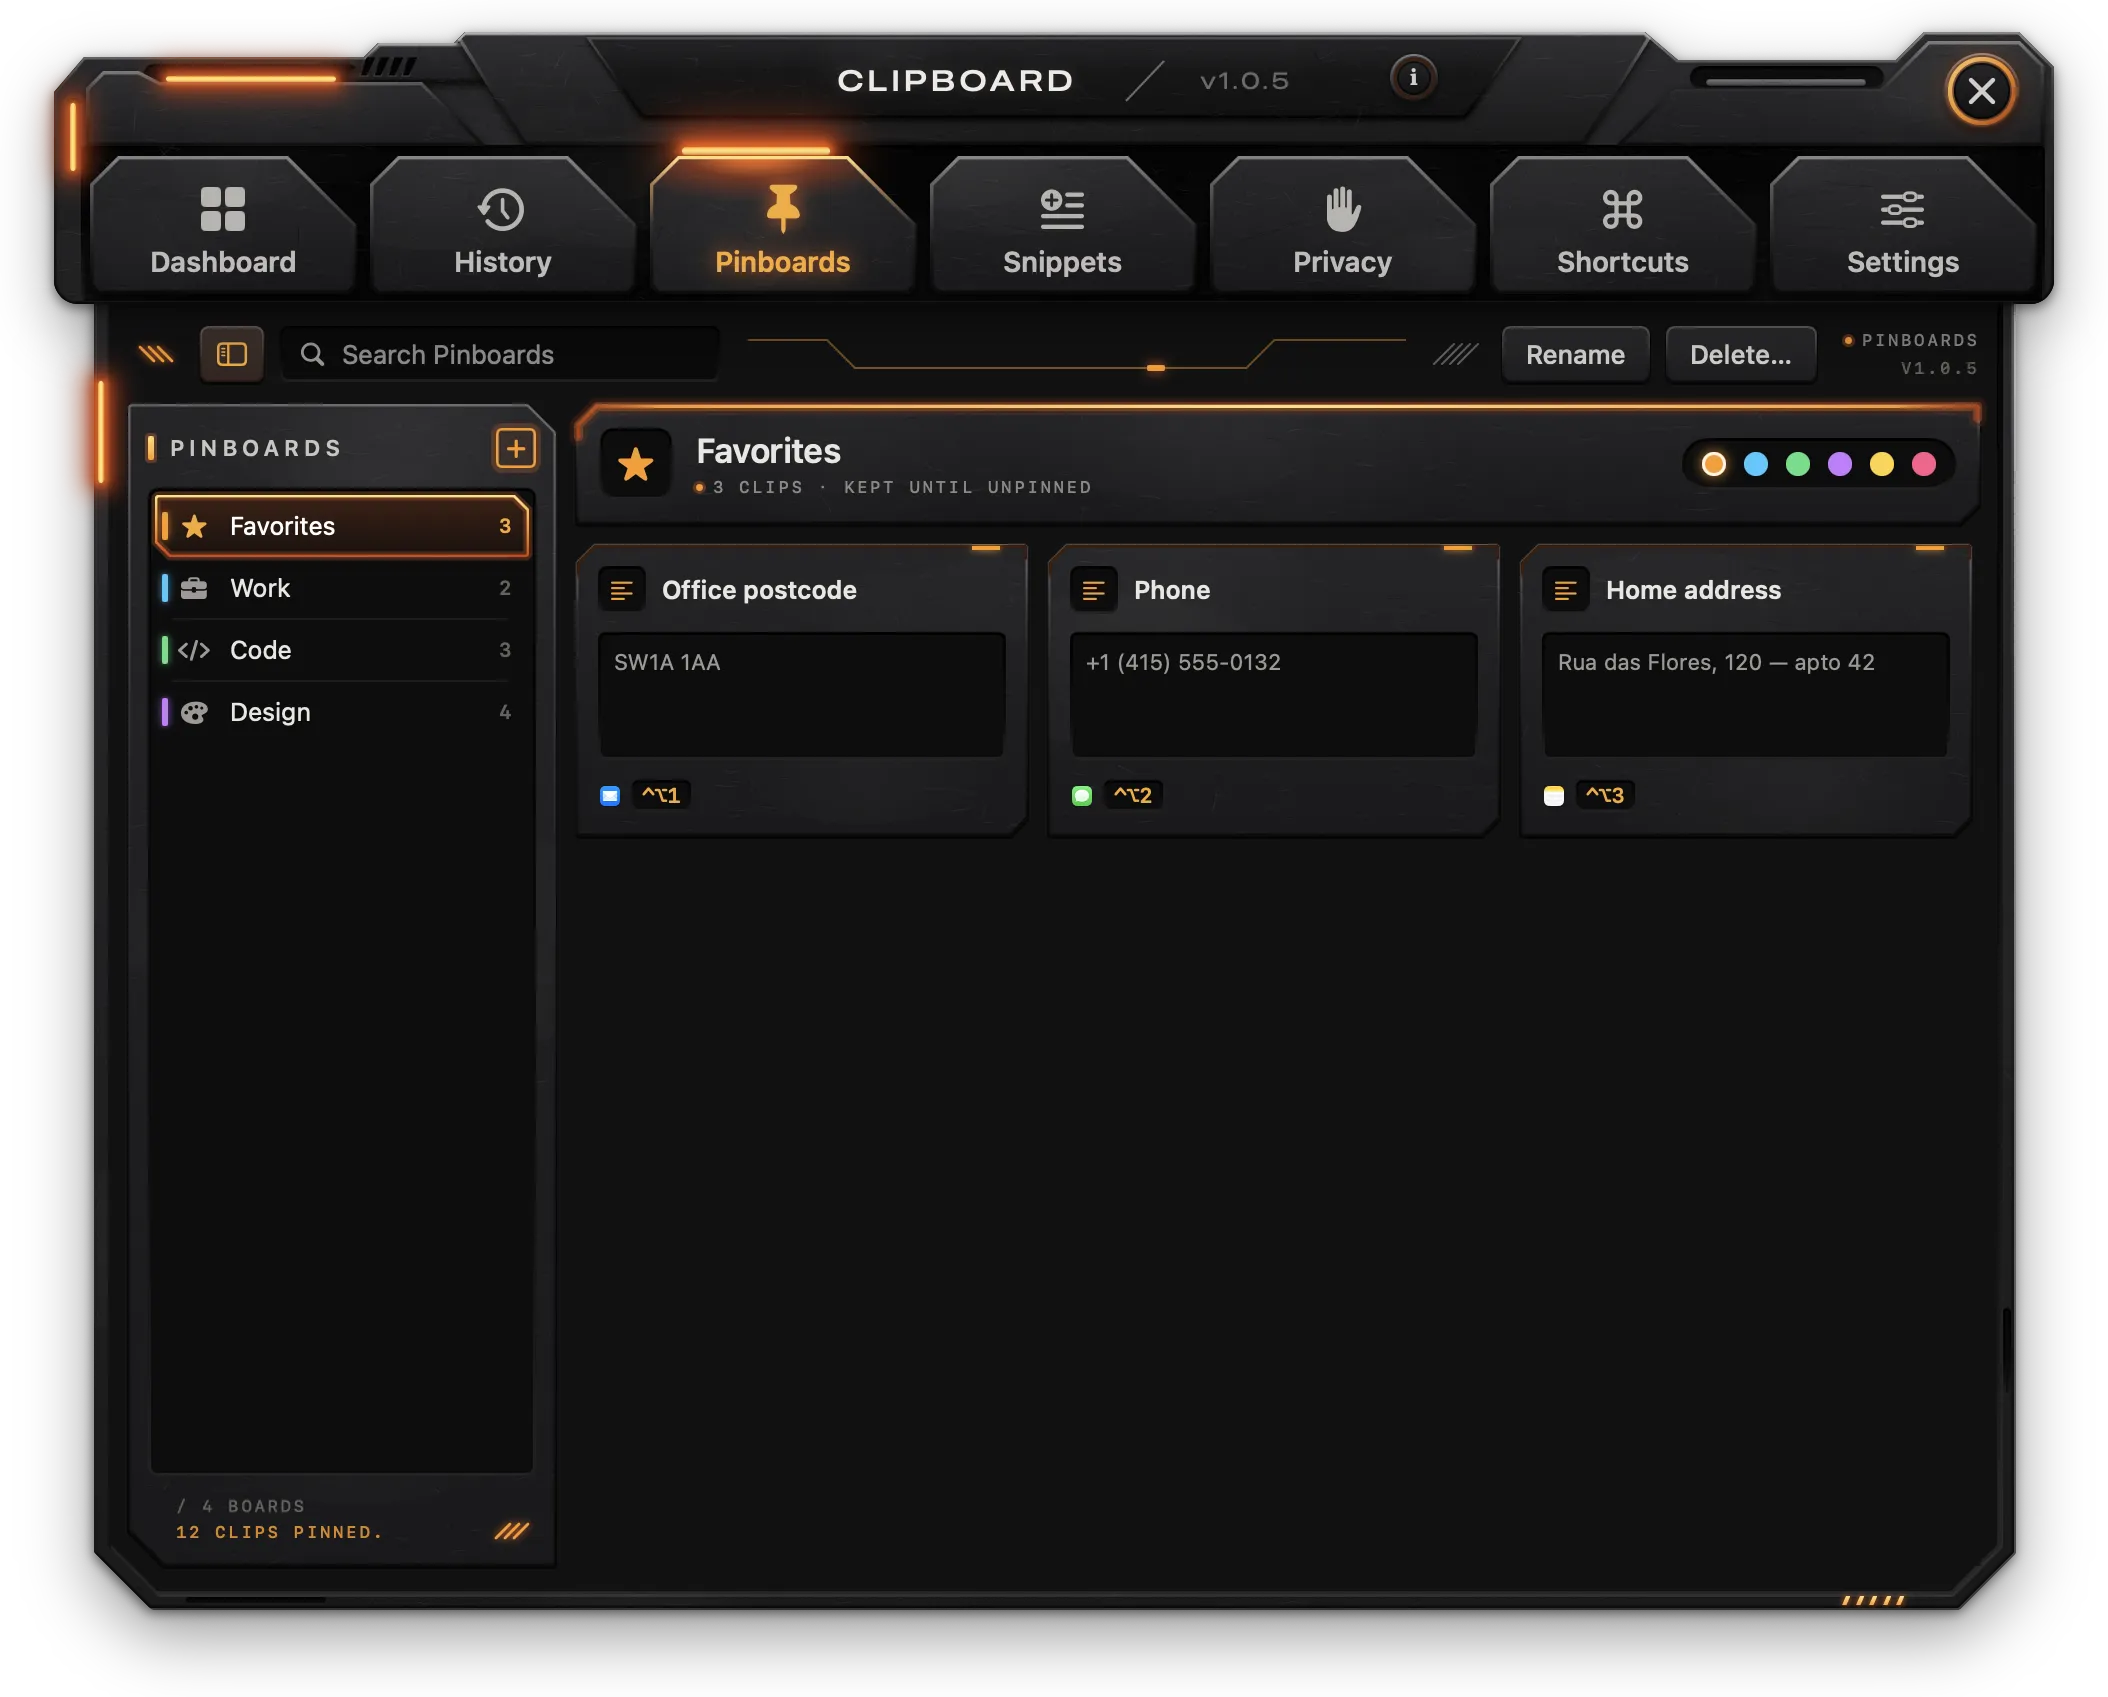Click the text icon on the Phone card
The height and width of the screenshot is (1697, 2108).
tap(1094, 590)
